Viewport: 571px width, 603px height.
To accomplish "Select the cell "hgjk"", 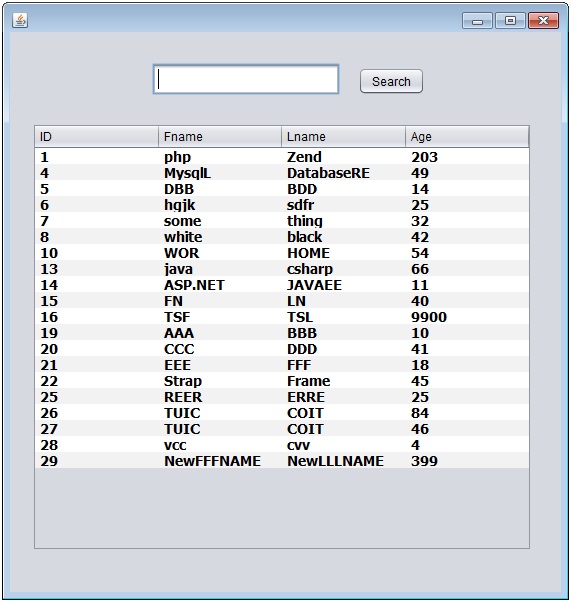I will pos(220,205).
